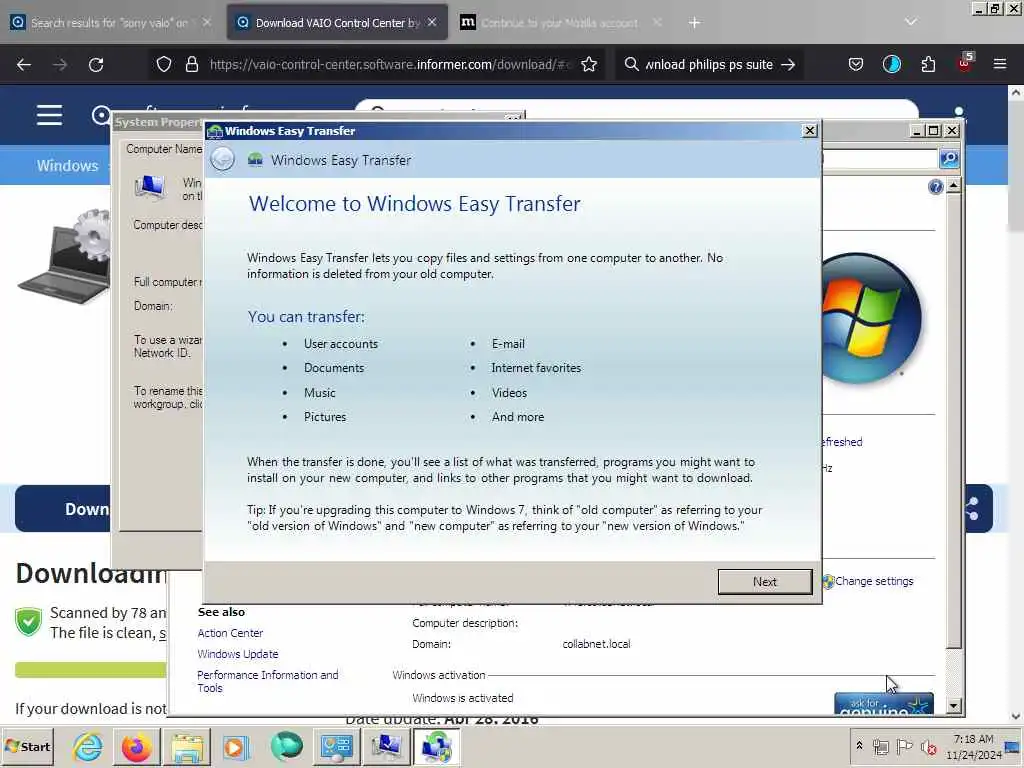Close the Mozilla account tab
The image size is (1024, 768).
657,22
